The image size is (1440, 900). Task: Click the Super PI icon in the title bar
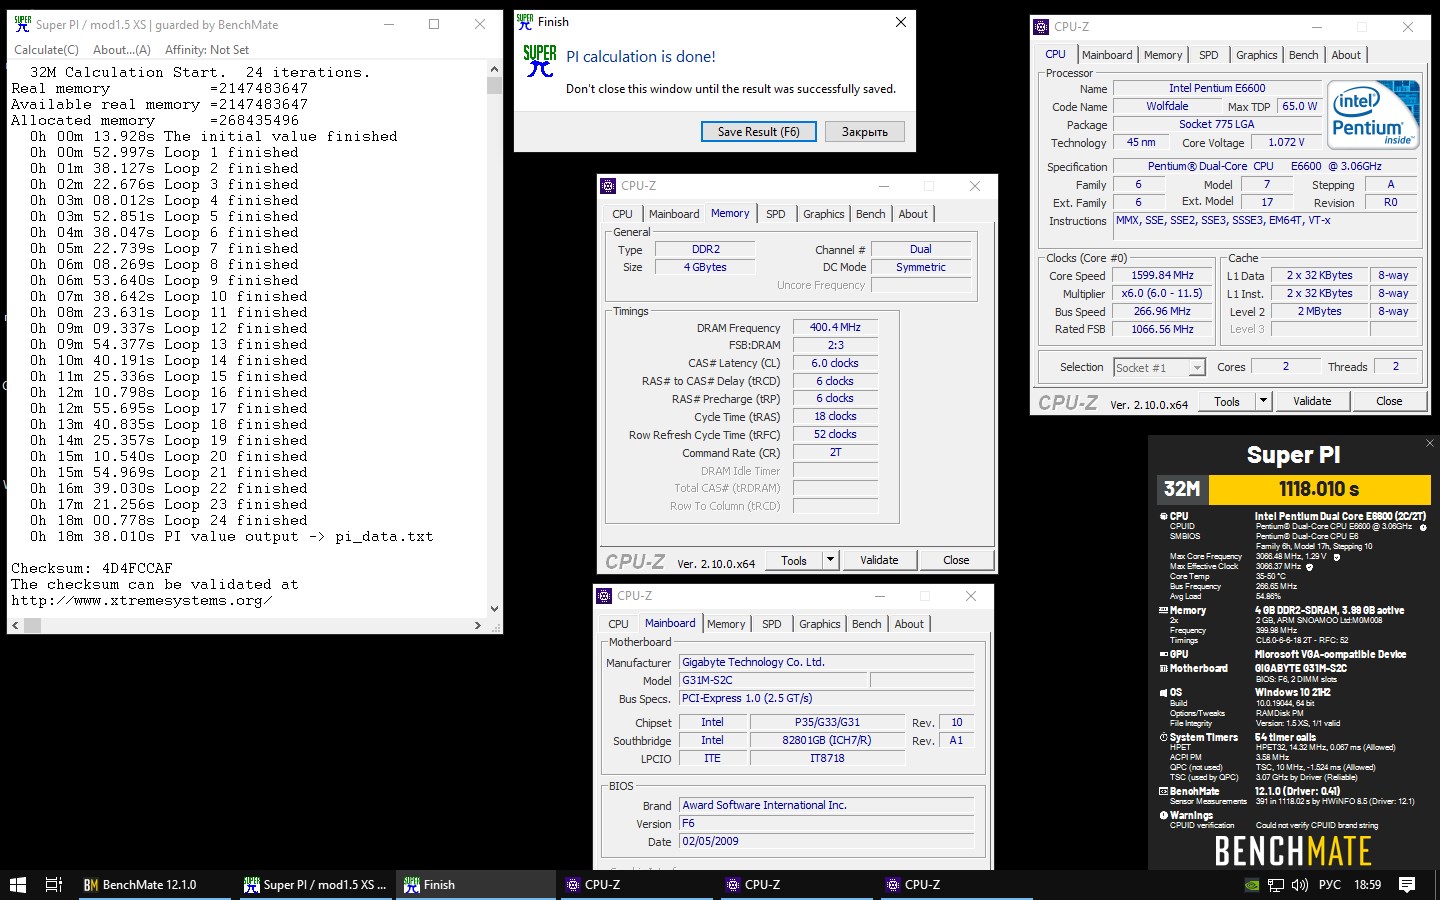click(x=22, y=24)
